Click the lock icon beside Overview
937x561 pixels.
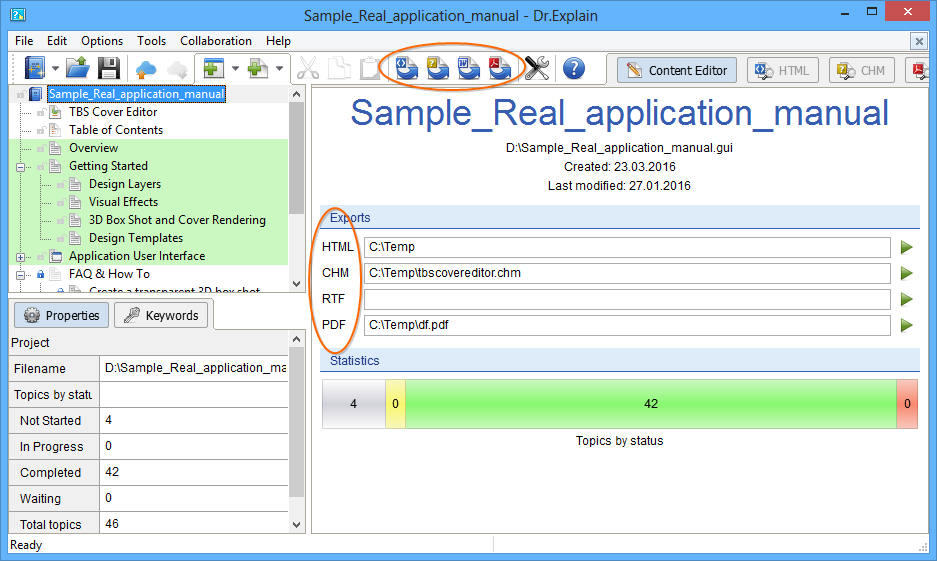[41, 148]
